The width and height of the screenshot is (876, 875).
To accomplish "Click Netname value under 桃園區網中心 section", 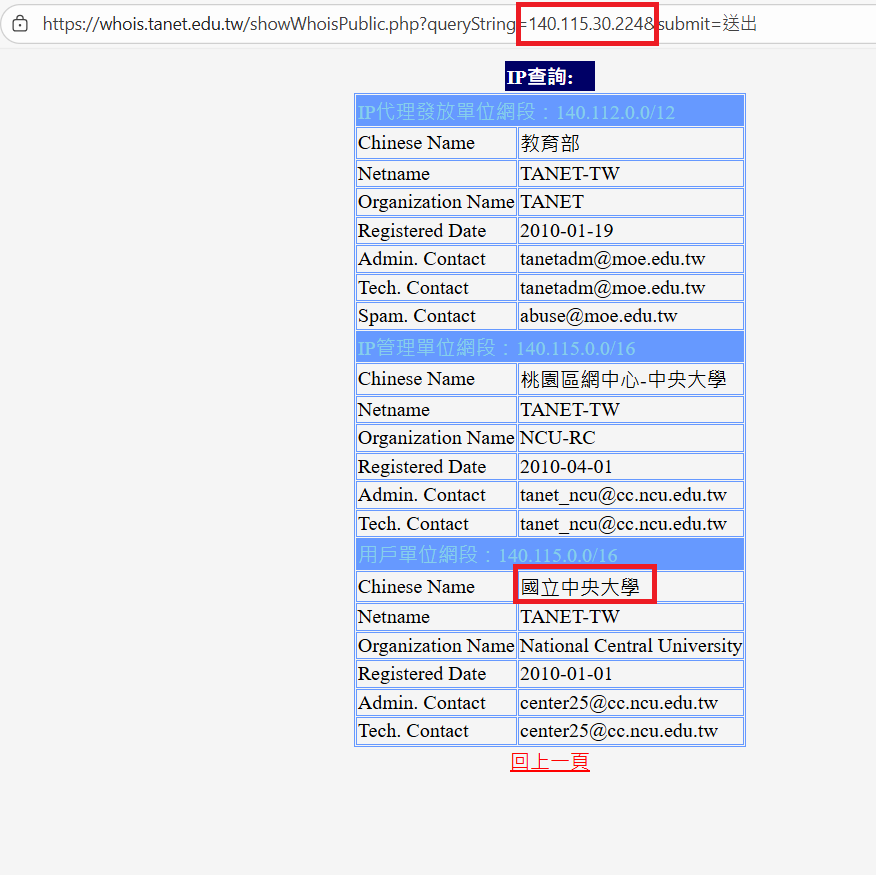I will [631, 410].
